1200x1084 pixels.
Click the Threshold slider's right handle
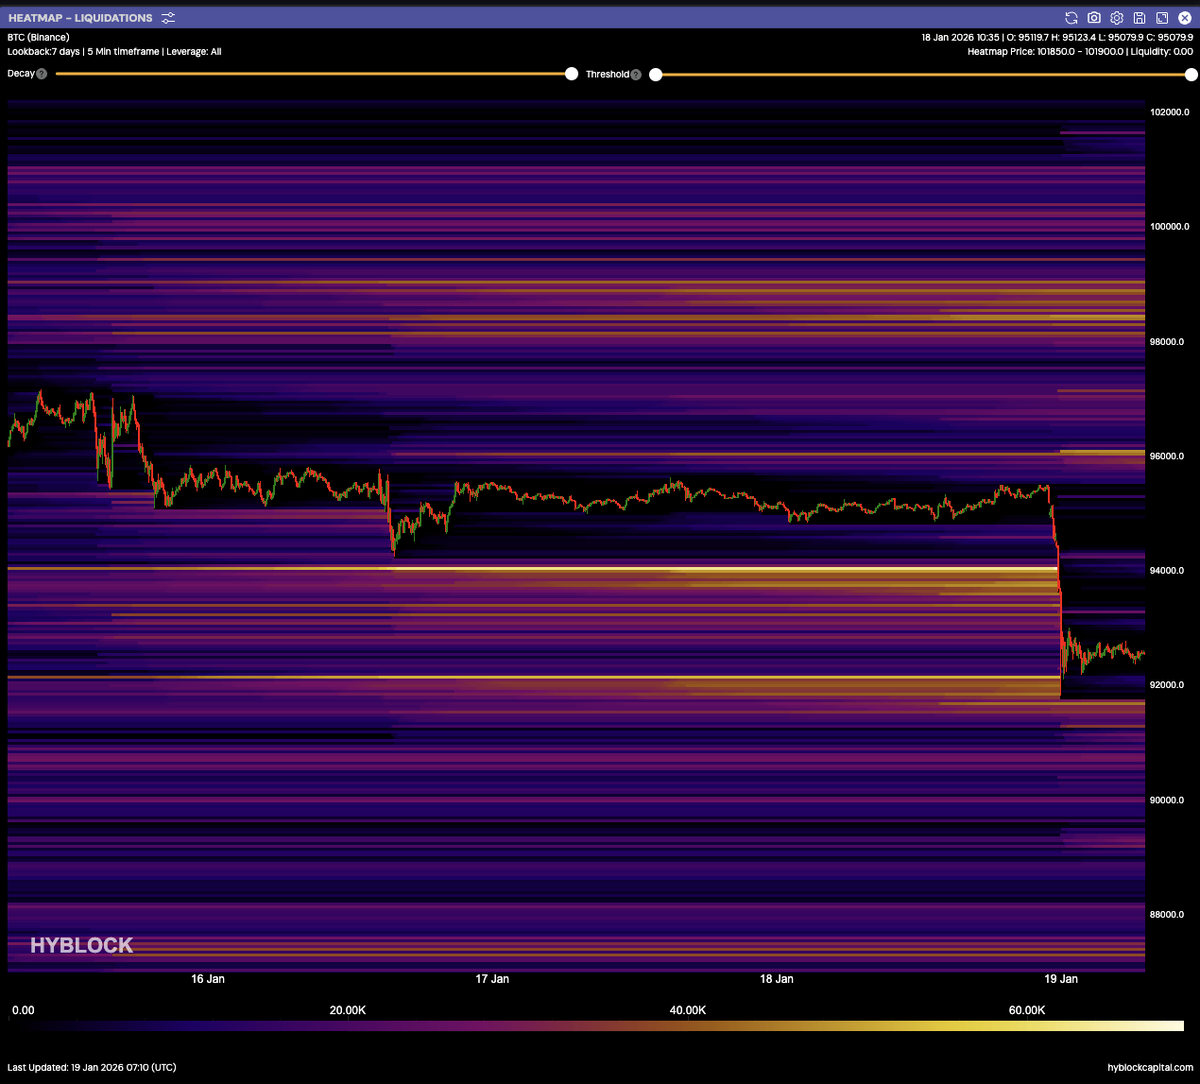(1191, 74)
